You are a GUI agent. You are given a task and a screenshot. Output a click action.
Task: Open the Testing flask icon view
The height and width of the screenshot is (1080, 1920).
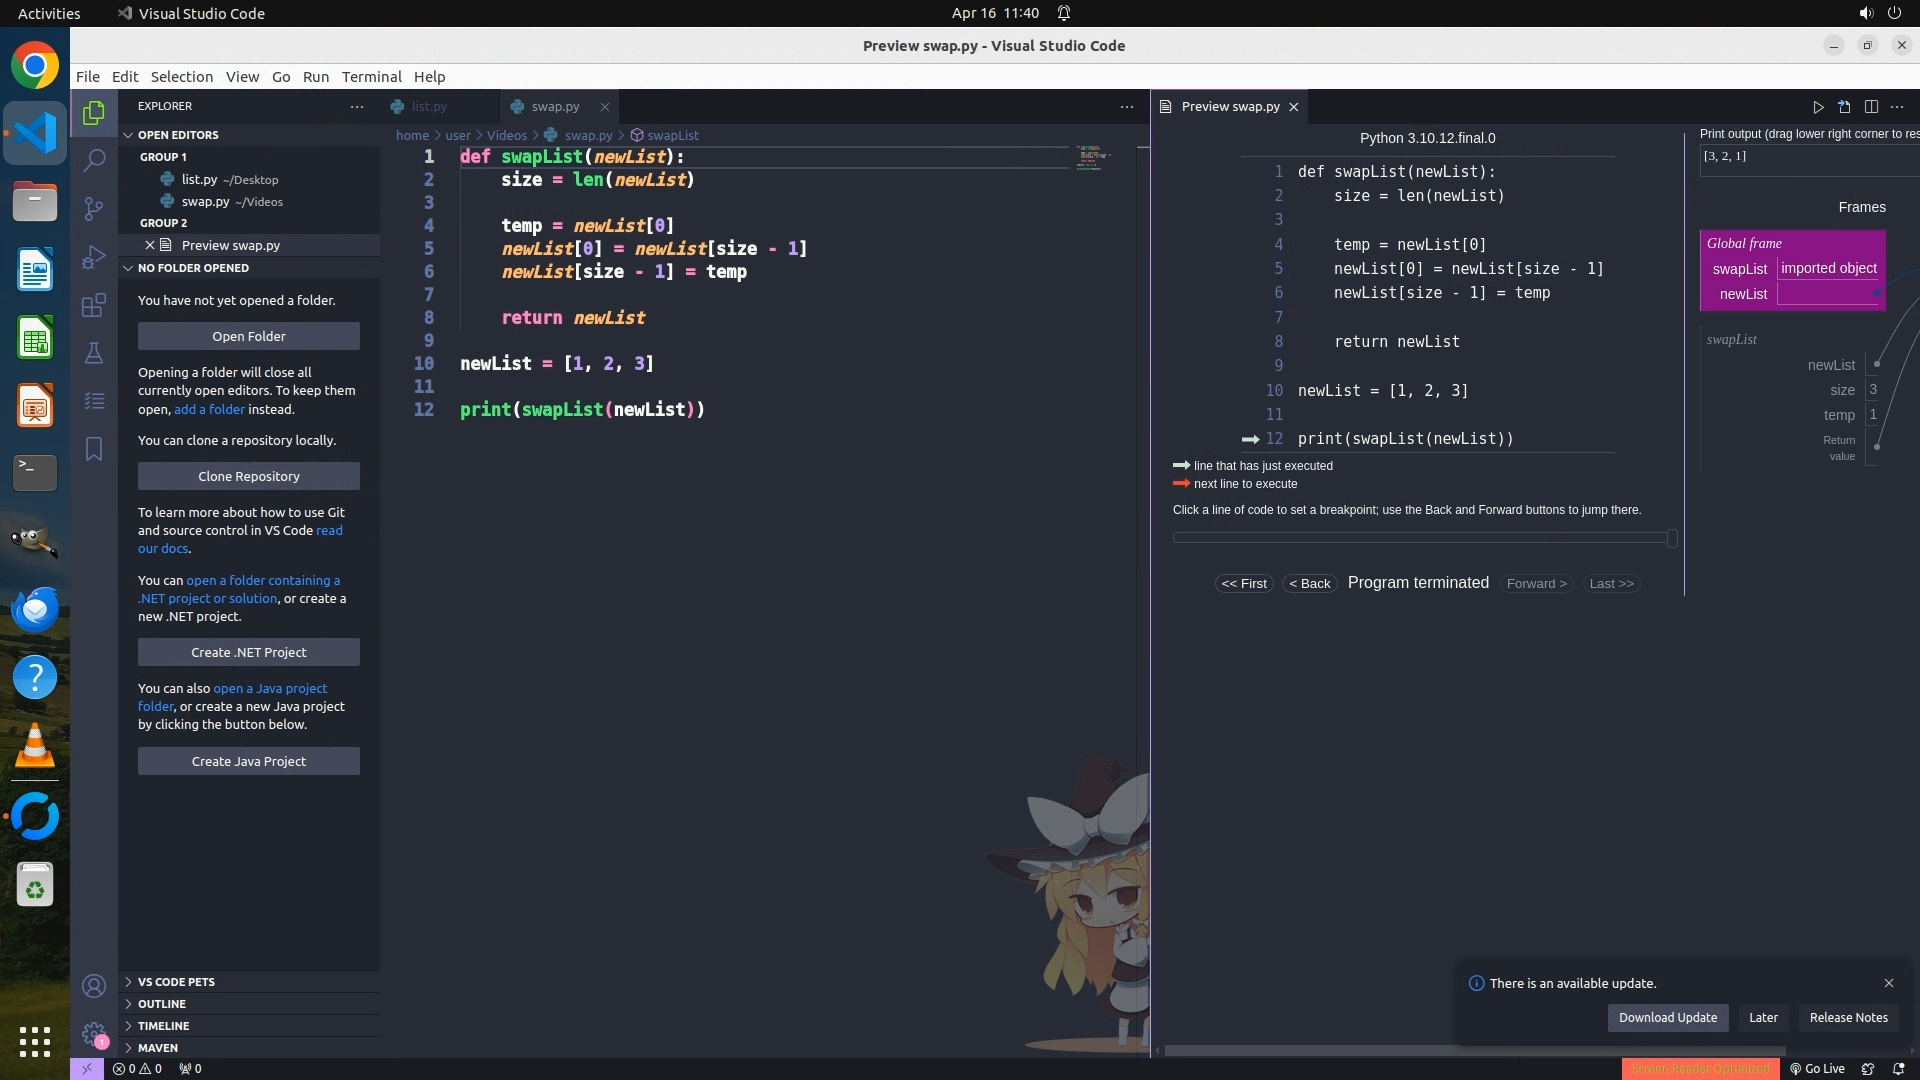pos(94,353)
